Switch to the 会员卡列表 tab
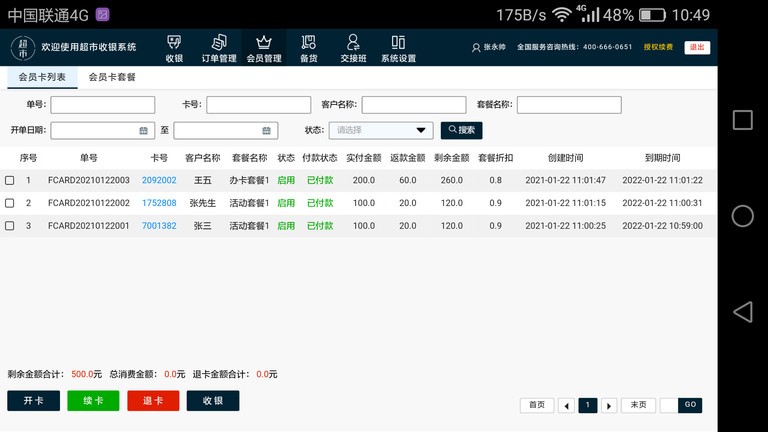768x432 pixels. [42, 77]
